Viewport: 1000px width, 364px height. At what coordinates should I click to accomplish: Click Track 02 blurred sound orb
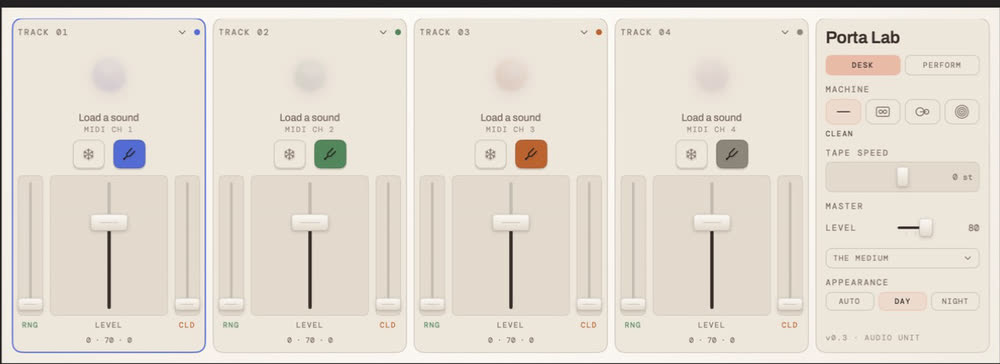coord(310,75)
